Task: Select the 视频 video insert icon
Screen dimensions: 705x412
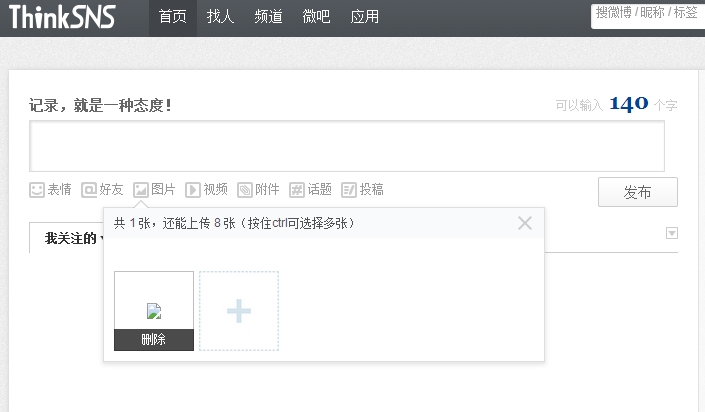Action: tap(193, 190)
